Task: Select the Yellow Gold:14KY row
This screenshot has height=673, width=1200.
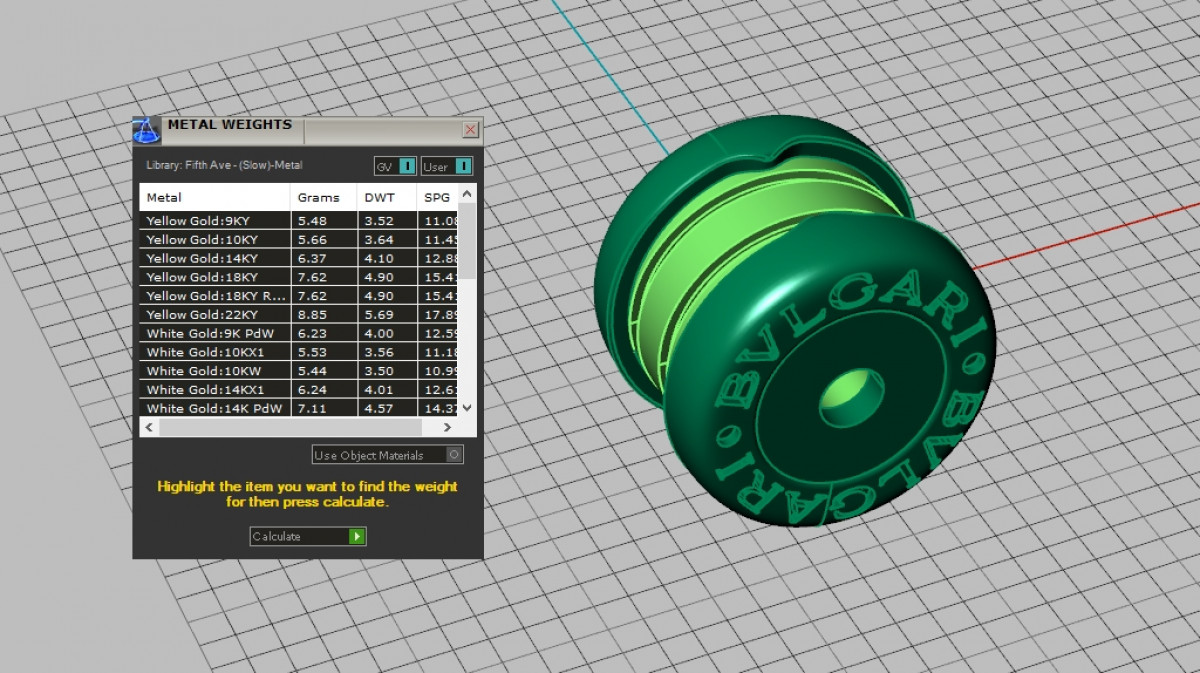Action: click(x=214, y=258)
